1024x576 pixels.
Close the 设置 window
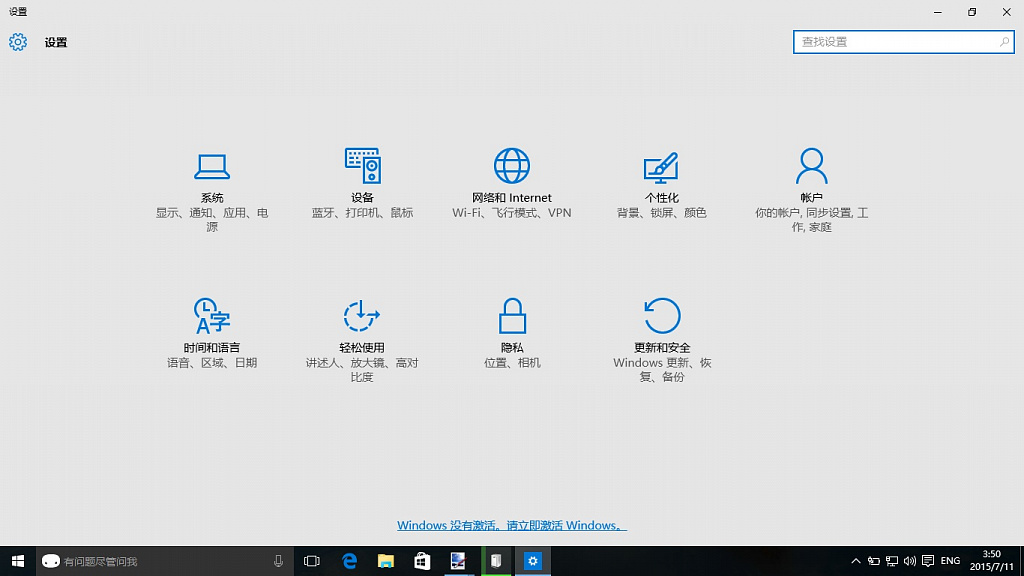1006,12
